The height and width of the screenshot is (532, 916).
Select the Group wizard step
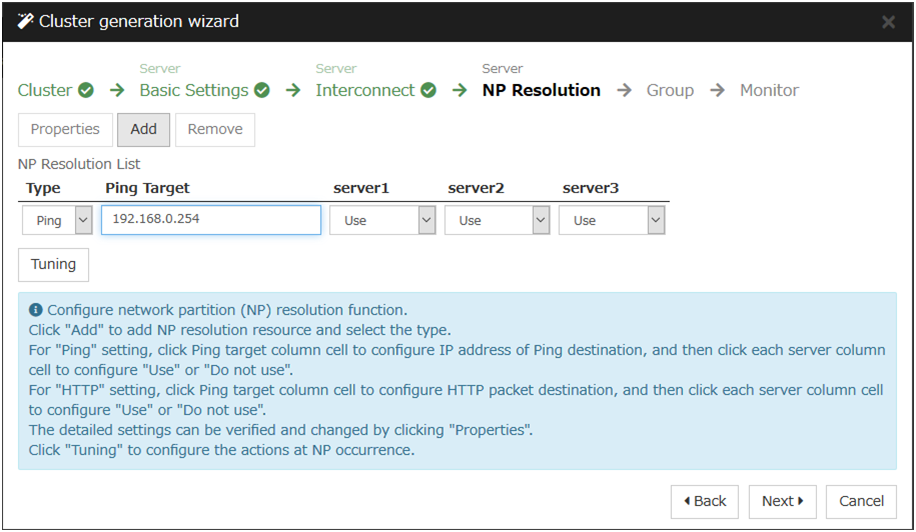670,90
